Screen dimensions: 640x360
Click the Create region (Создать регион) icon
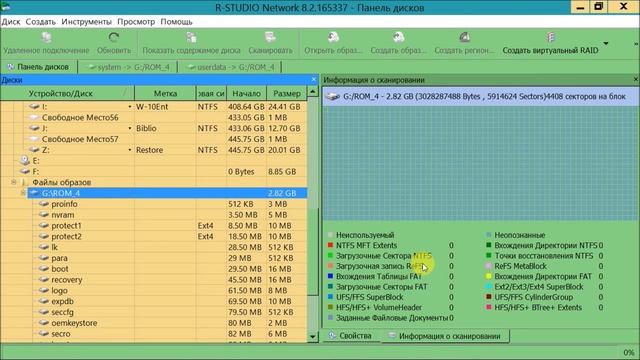point(464,38)
